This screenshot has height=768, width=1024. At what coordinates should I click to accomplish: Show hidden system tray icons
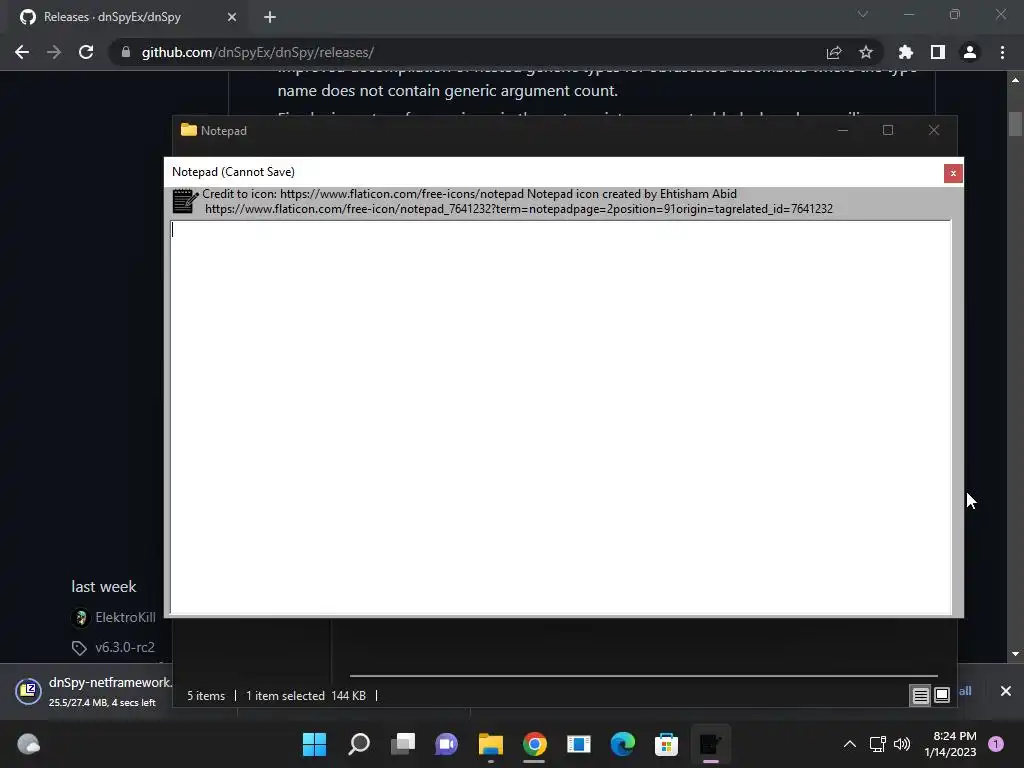[x=850, y=744]
